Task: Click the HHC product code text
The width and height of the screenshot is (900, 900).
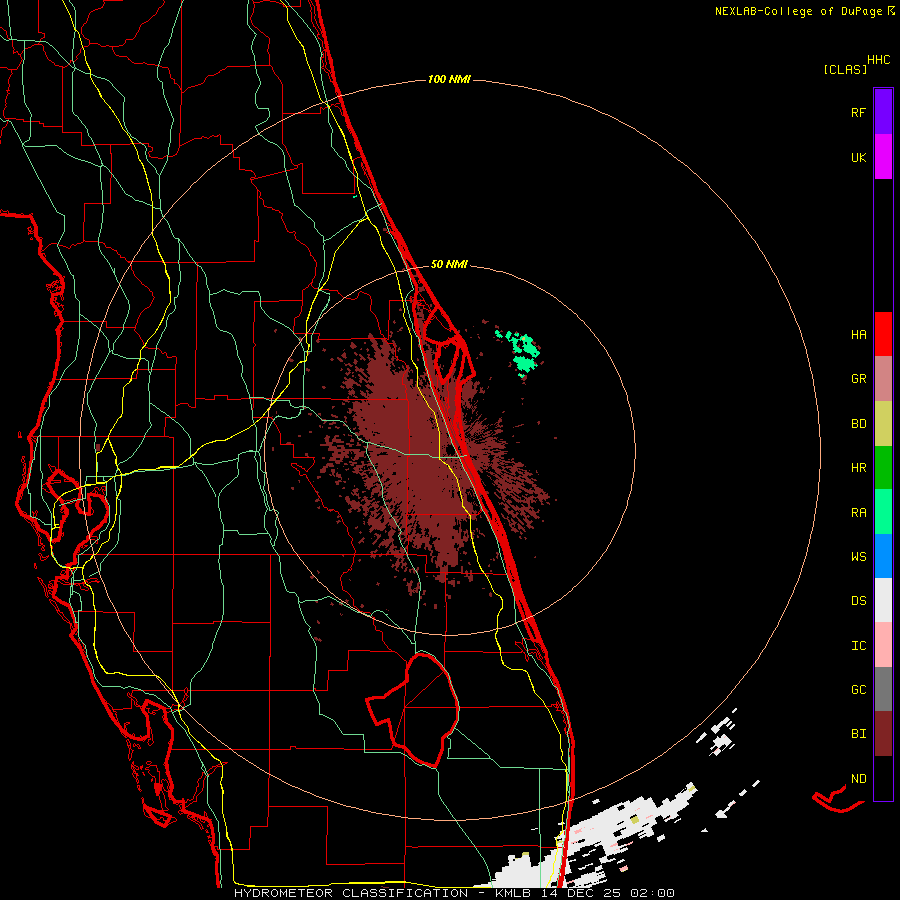Action: [879, 60]
